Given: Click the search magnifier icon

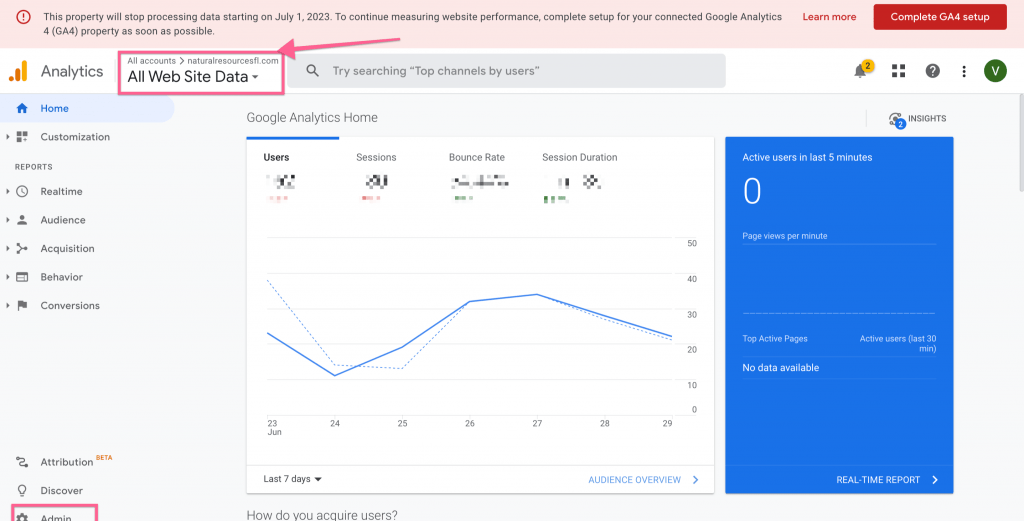Looking at the screenshot, I should pos(313,71).
